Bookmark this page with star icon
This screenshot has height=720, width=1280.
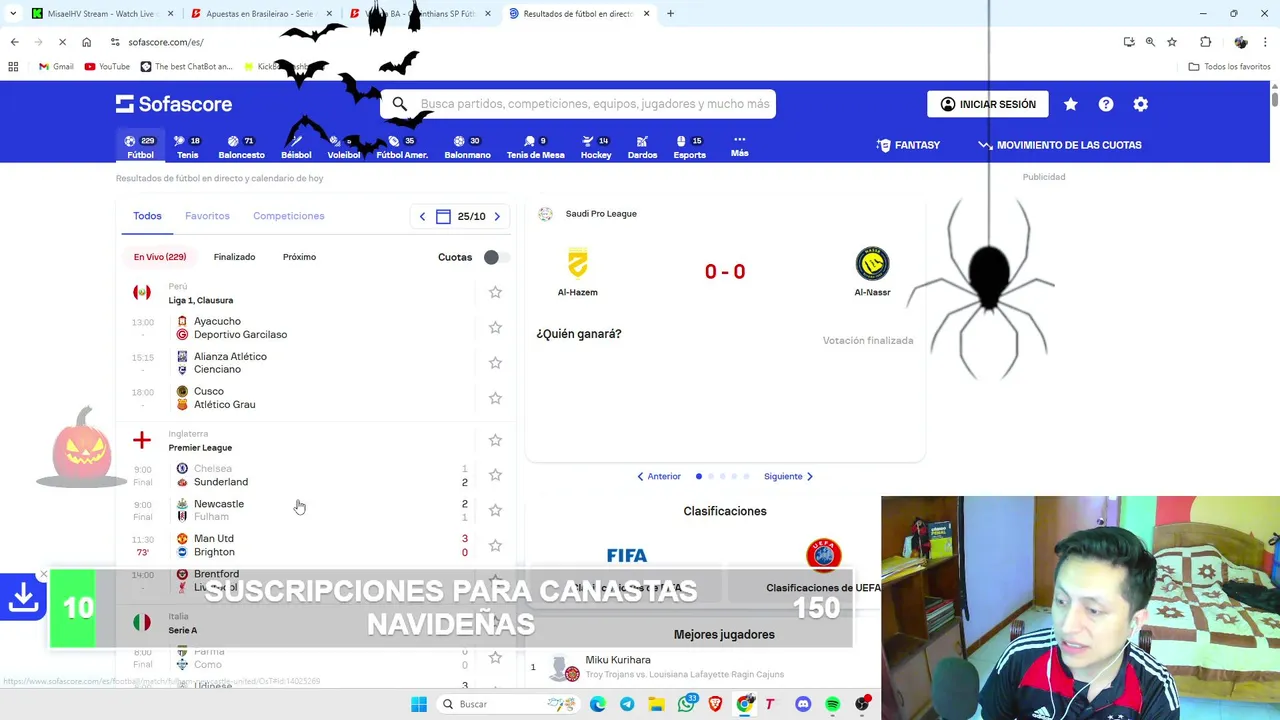pos(1172,42)
